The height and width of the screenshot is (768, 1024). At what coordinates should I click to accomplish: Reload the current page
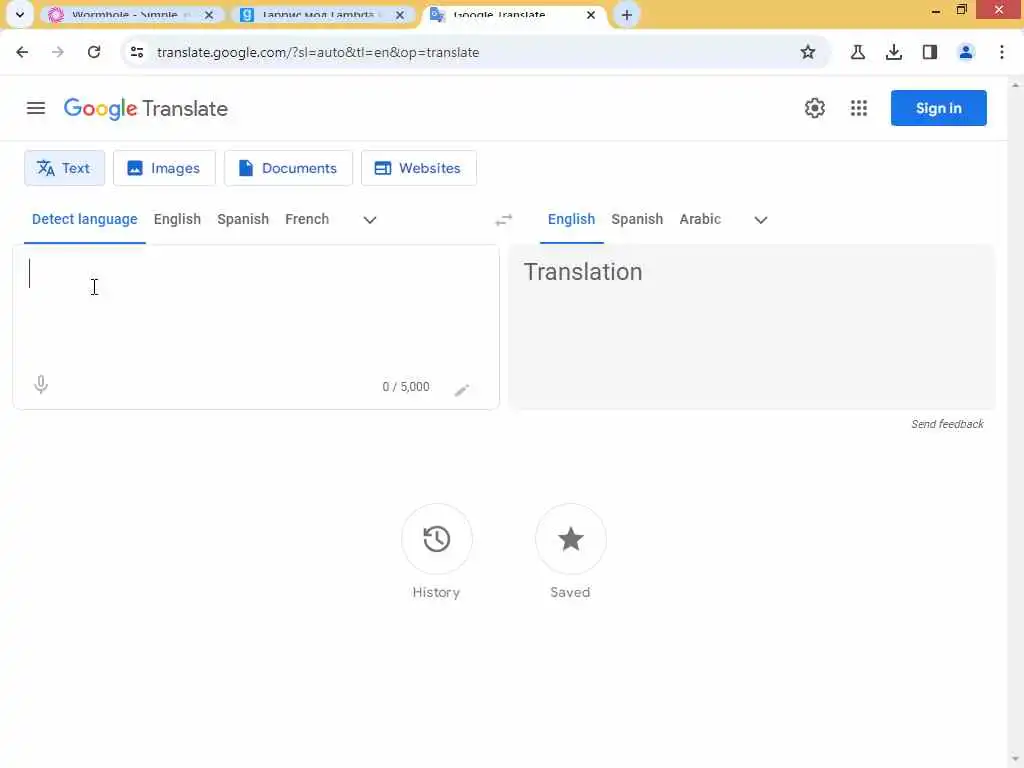click(94, 52)
